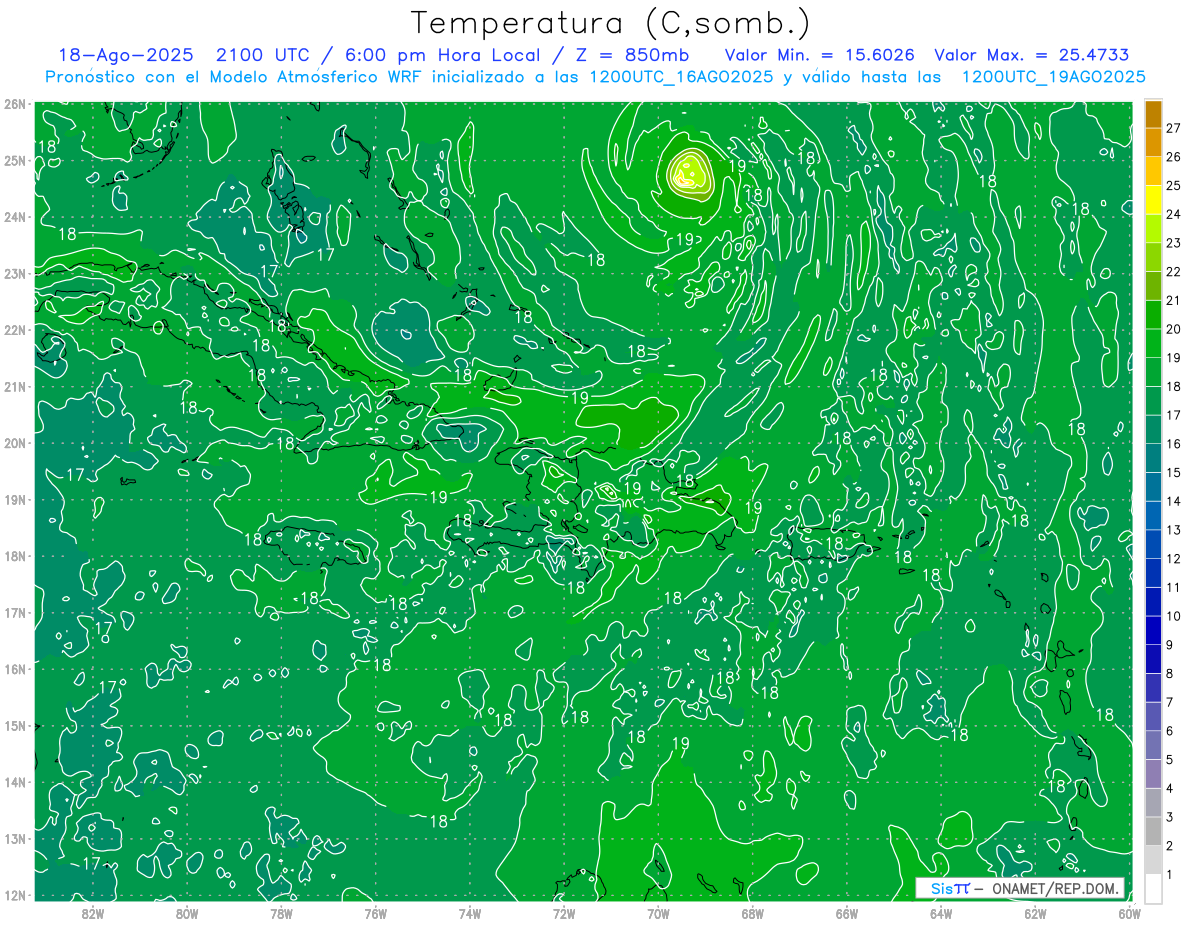Image resolution: width=1200 pixels, height=927 pixels.
Task: Click the colorbar label '20'
Action: point(1174,329)
